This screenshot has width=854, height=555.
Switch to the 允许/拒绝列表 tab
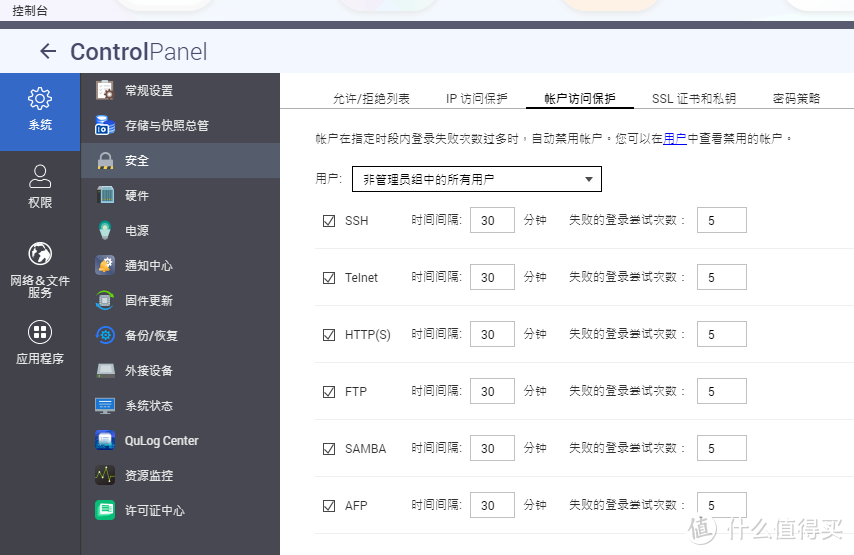click(371, 99)
